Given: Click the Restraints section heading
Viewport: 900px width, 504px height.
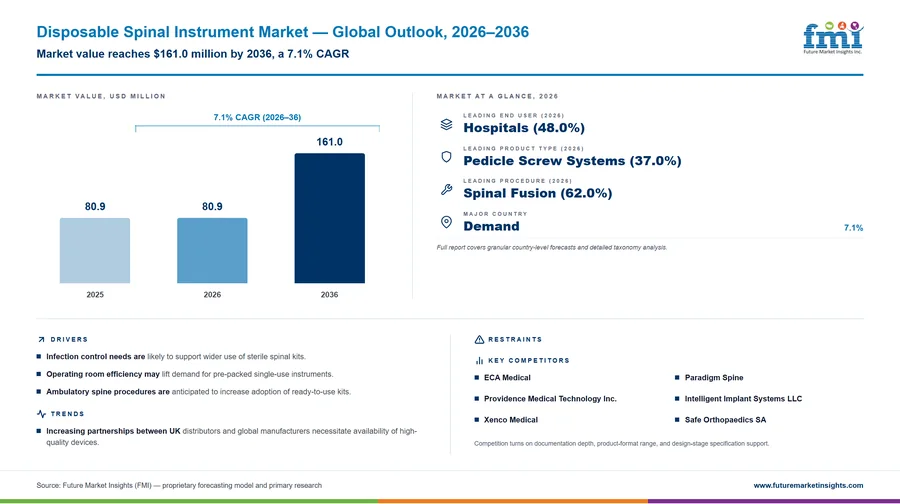Looking at the screenshot, I should [x=515, y=340].
